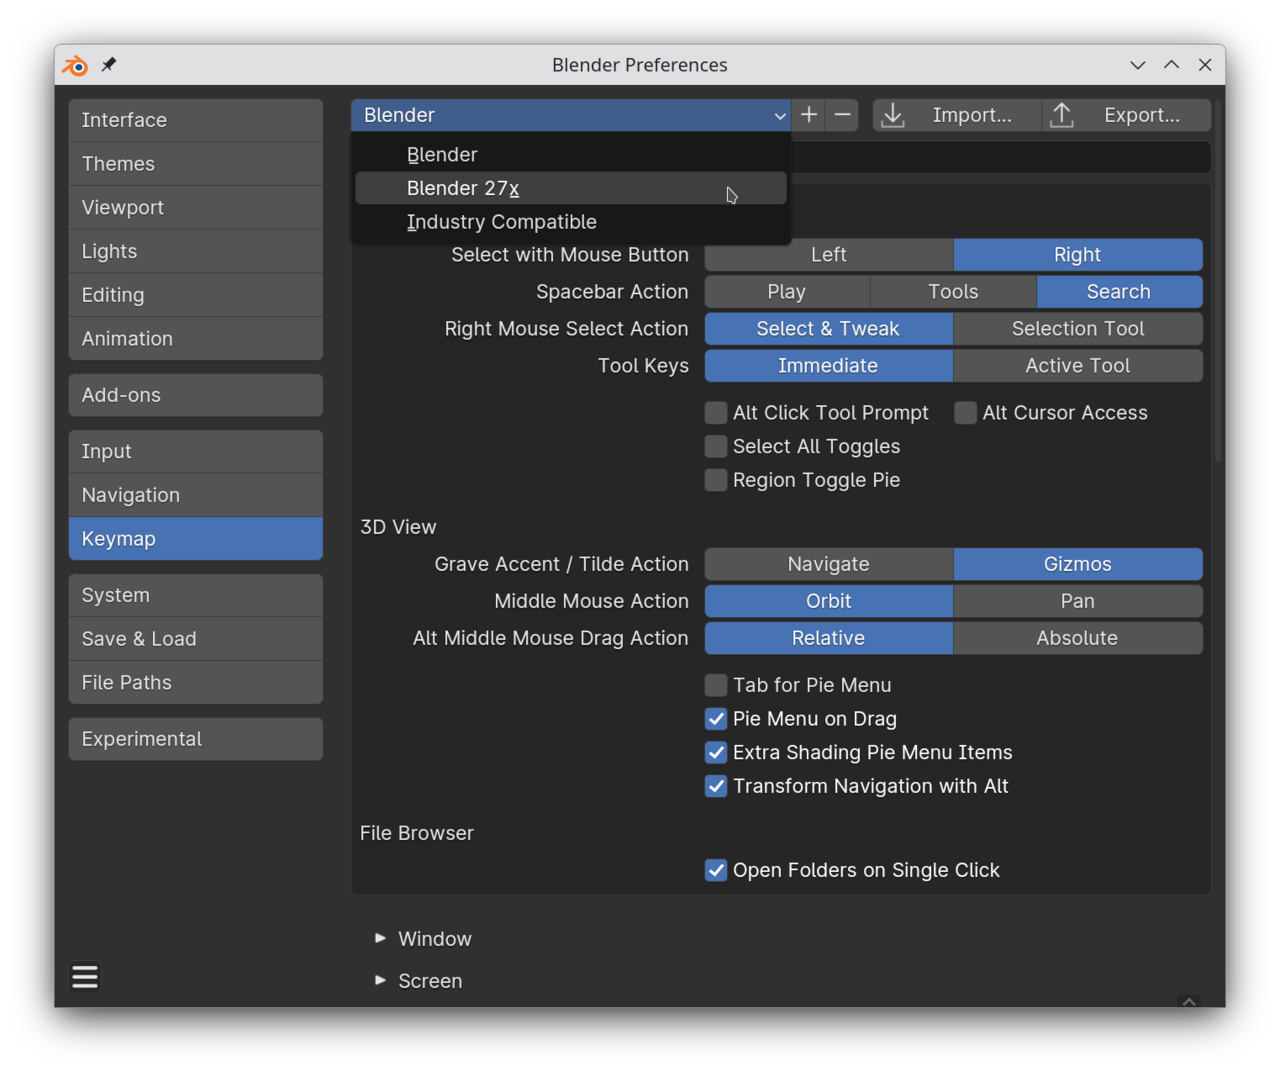Click the pin icon in title bar

109,65
